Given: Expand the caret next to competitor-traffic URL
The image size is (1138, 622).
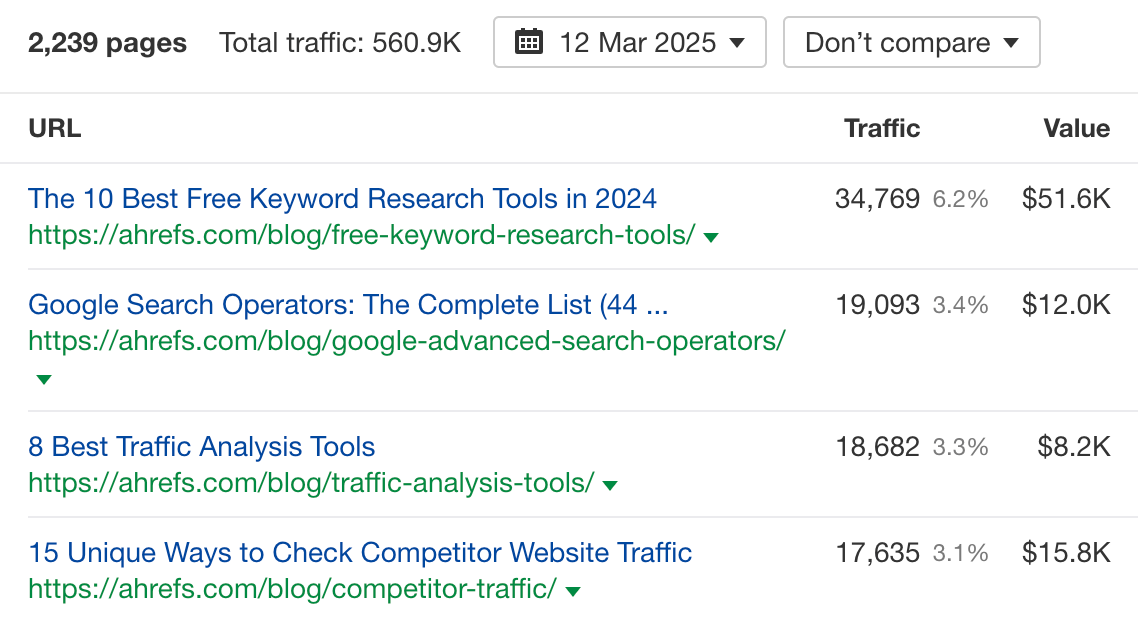Looking at the screenshot, I should [572, 590].
